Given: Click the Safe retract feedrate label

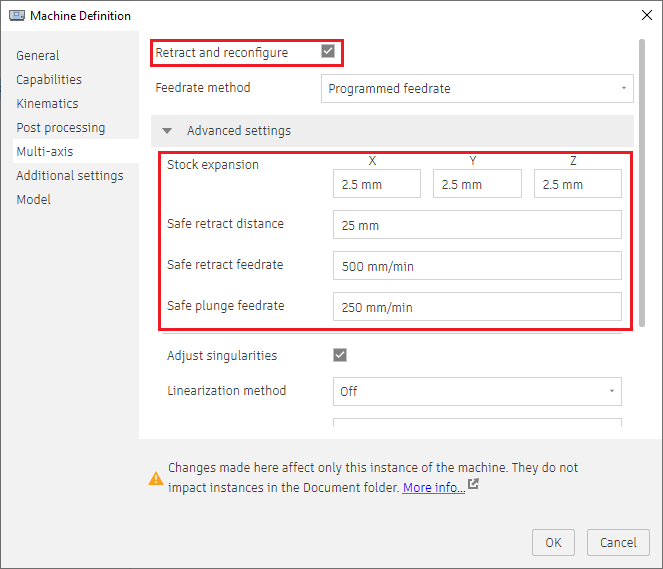Looking at the screenshot, I should click(225, 264).
